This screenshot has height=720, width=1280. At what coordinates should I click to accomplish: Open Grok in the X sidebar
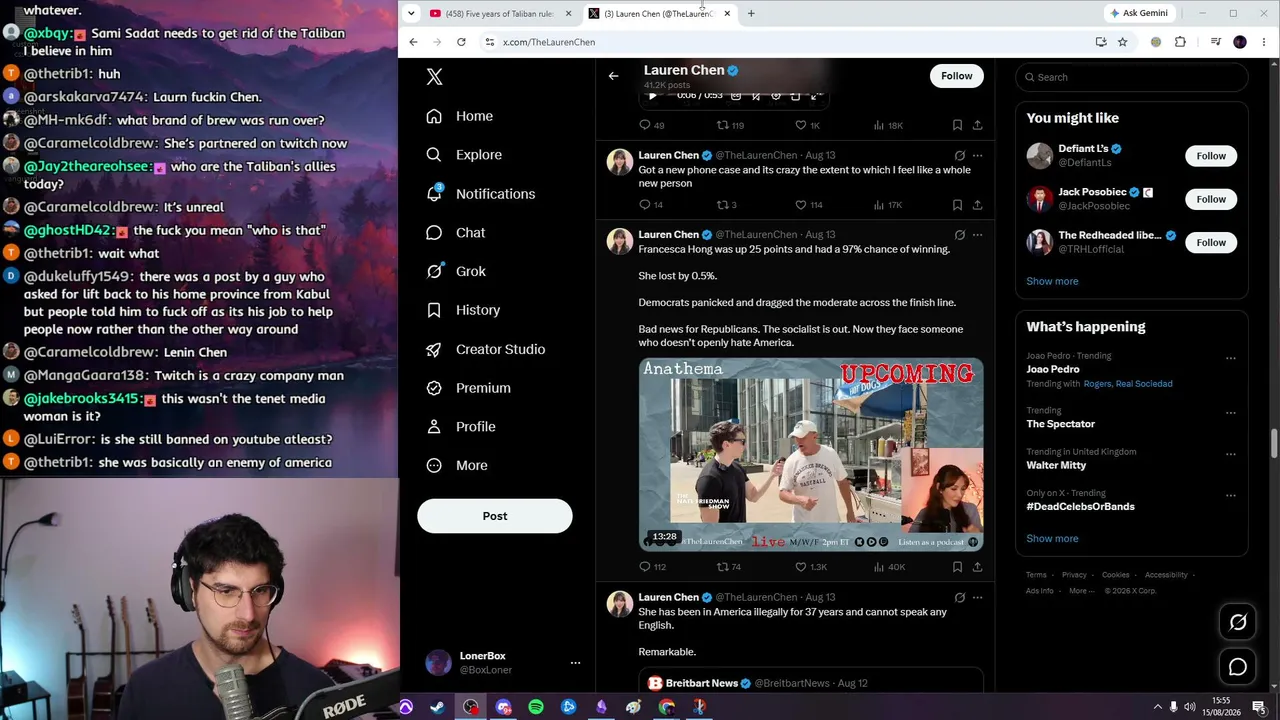pyautogui.click(x=456, y=271)
